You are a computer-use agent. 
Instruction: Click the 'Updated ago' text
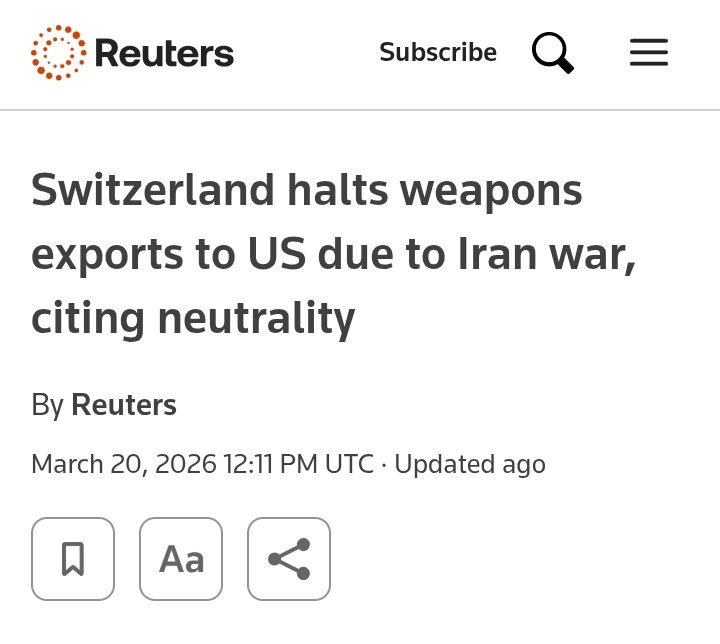pyautogui.click(x=470, y=464)
